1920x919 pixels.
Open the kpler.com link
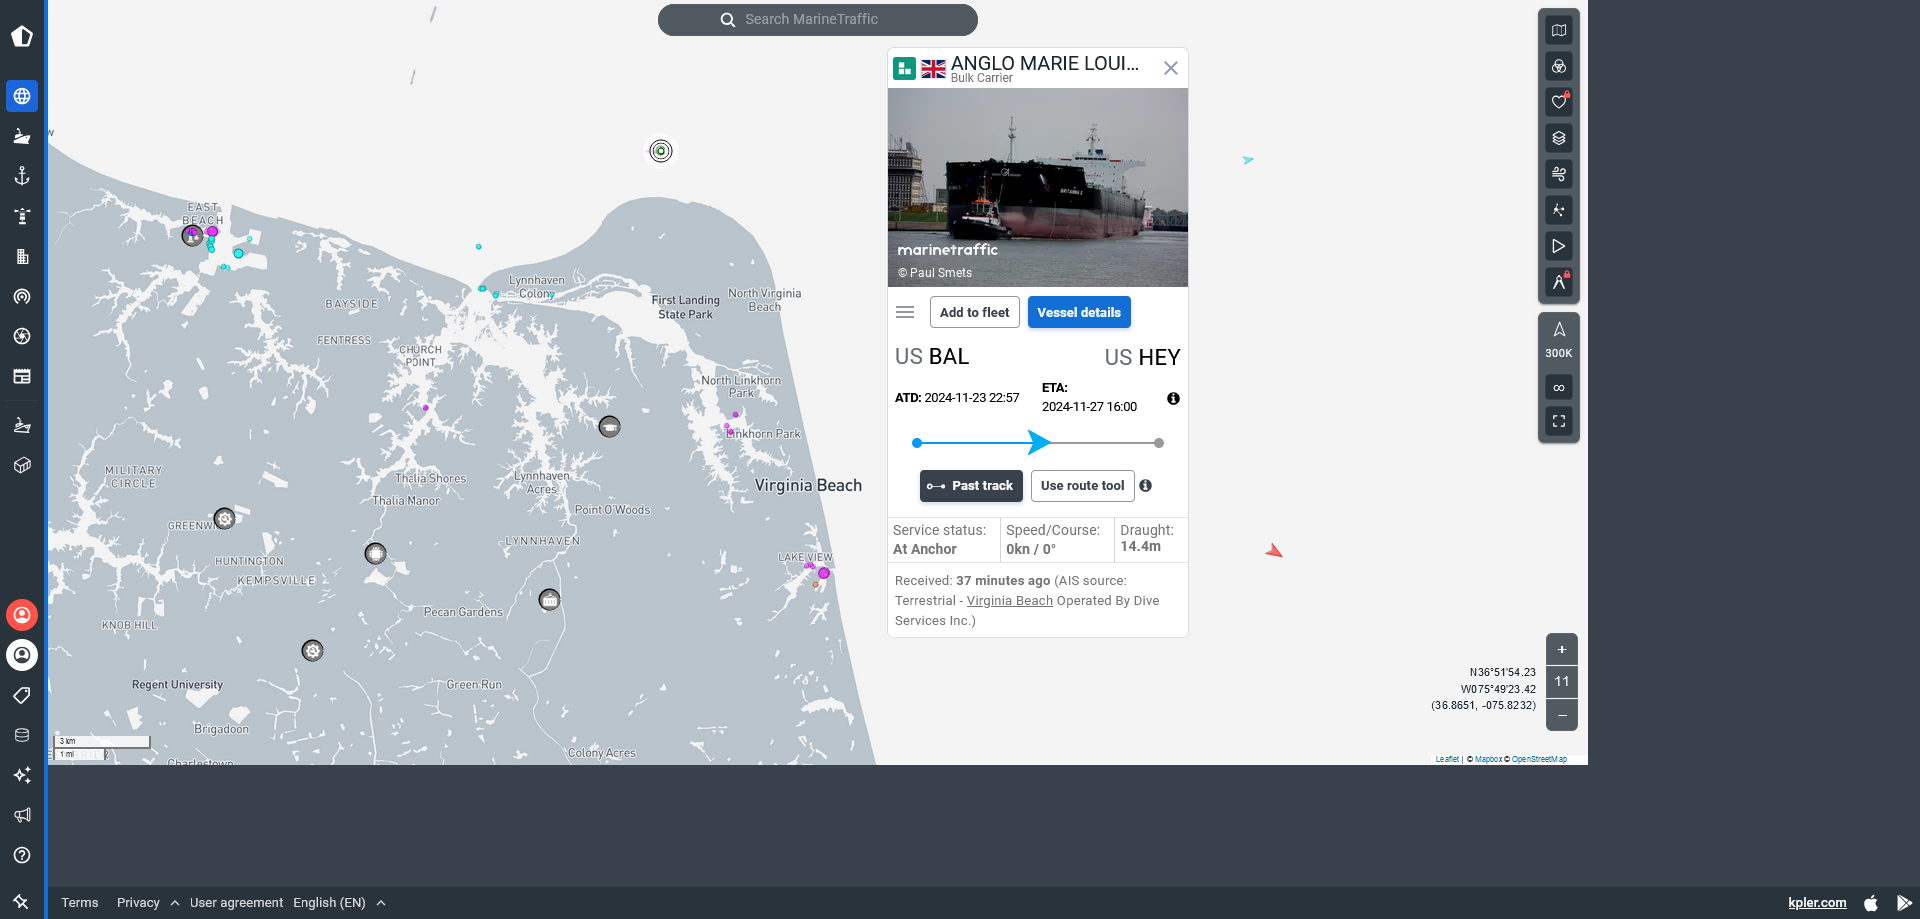click(1817, 903)
